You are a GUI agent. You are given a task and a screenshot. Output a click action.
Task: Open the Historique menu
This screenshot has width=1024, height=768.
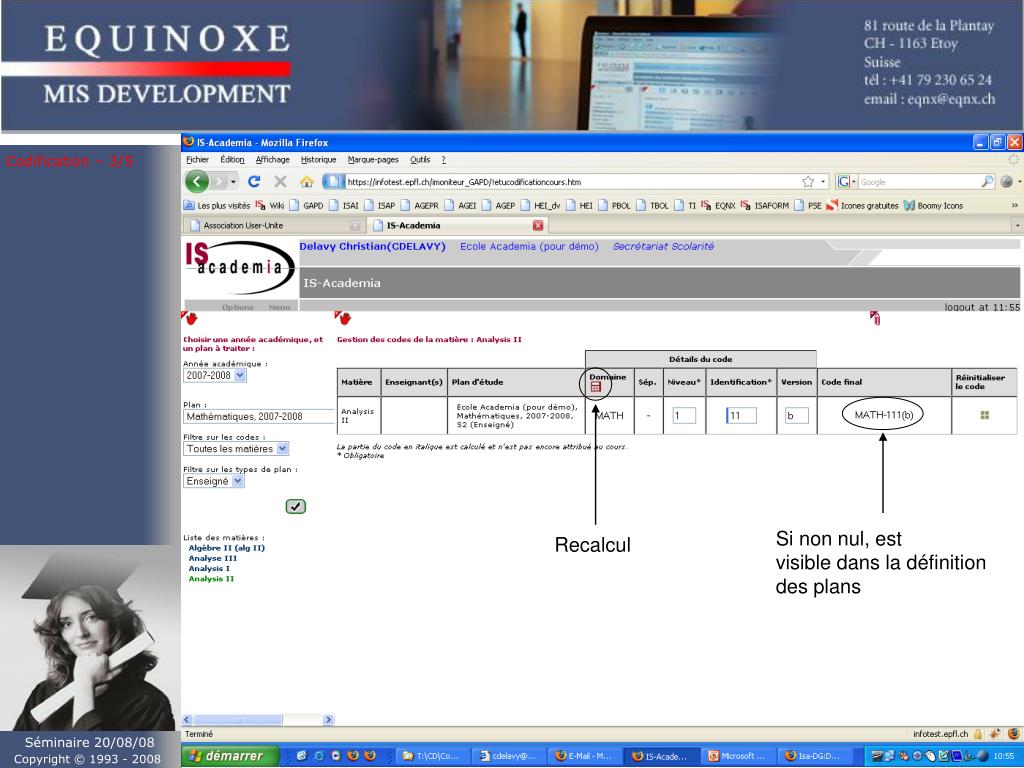319,159
